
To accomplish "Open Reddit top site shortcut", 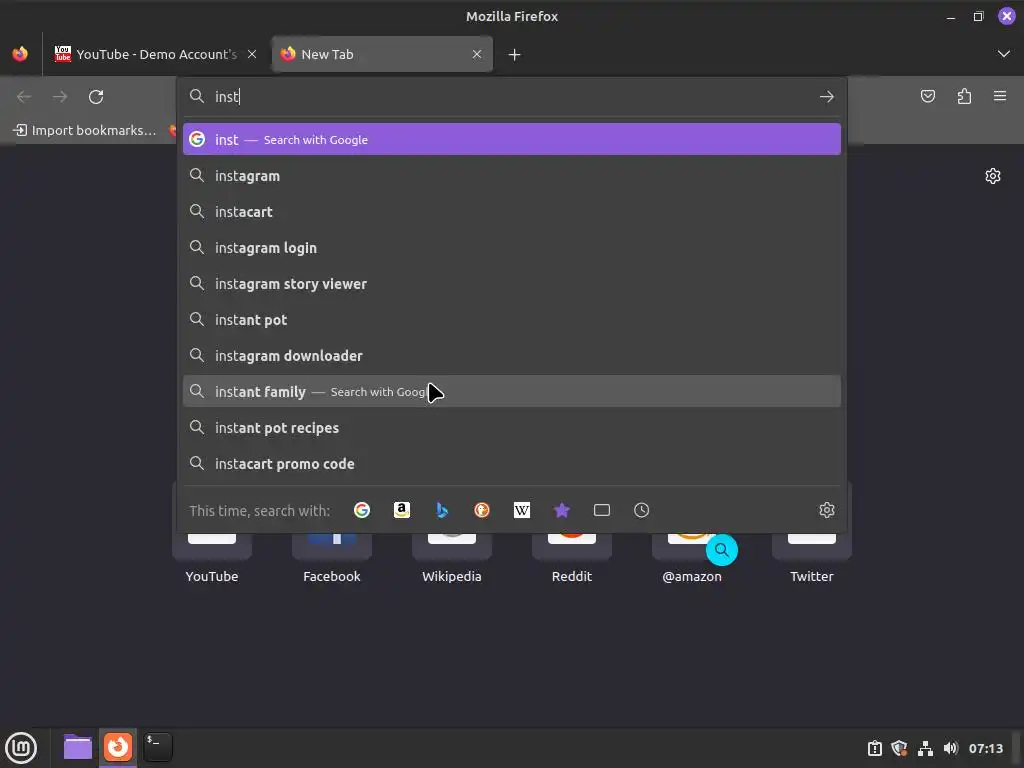I will click(x=572, y=558).
